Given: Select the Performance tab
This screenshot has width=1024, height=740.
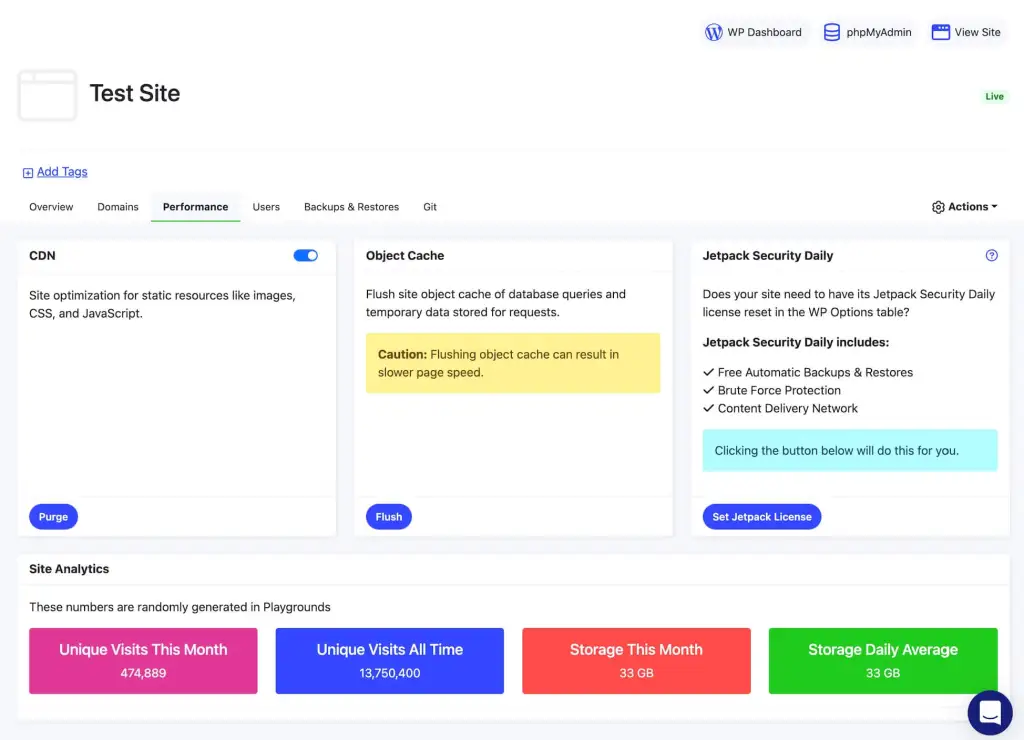Looking at the screenshot, I should pos(195,207).
